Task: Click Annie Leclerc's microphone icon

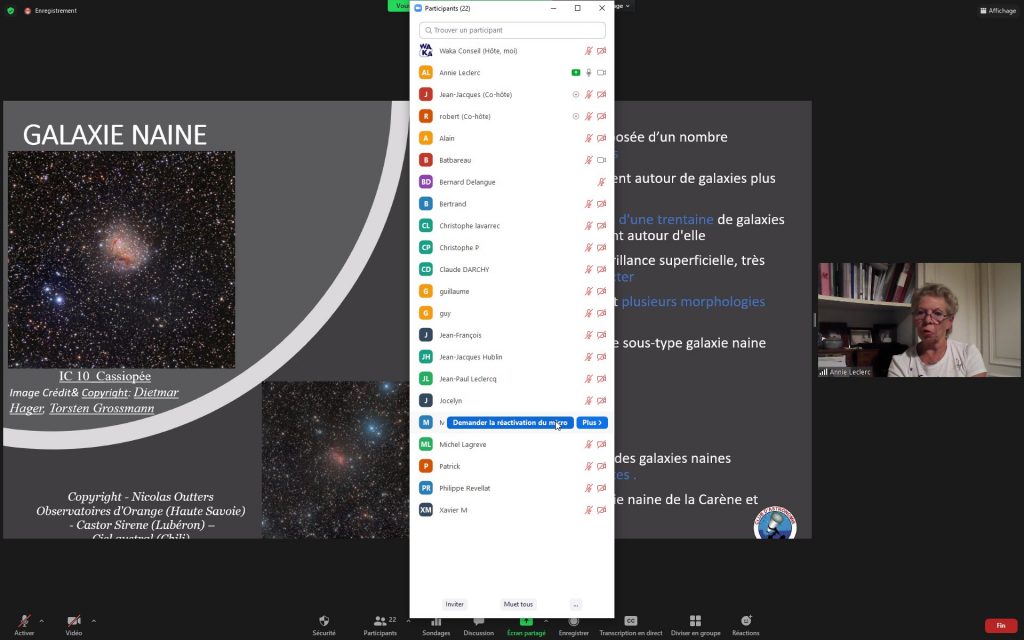Action: click(x=588, y=72)
